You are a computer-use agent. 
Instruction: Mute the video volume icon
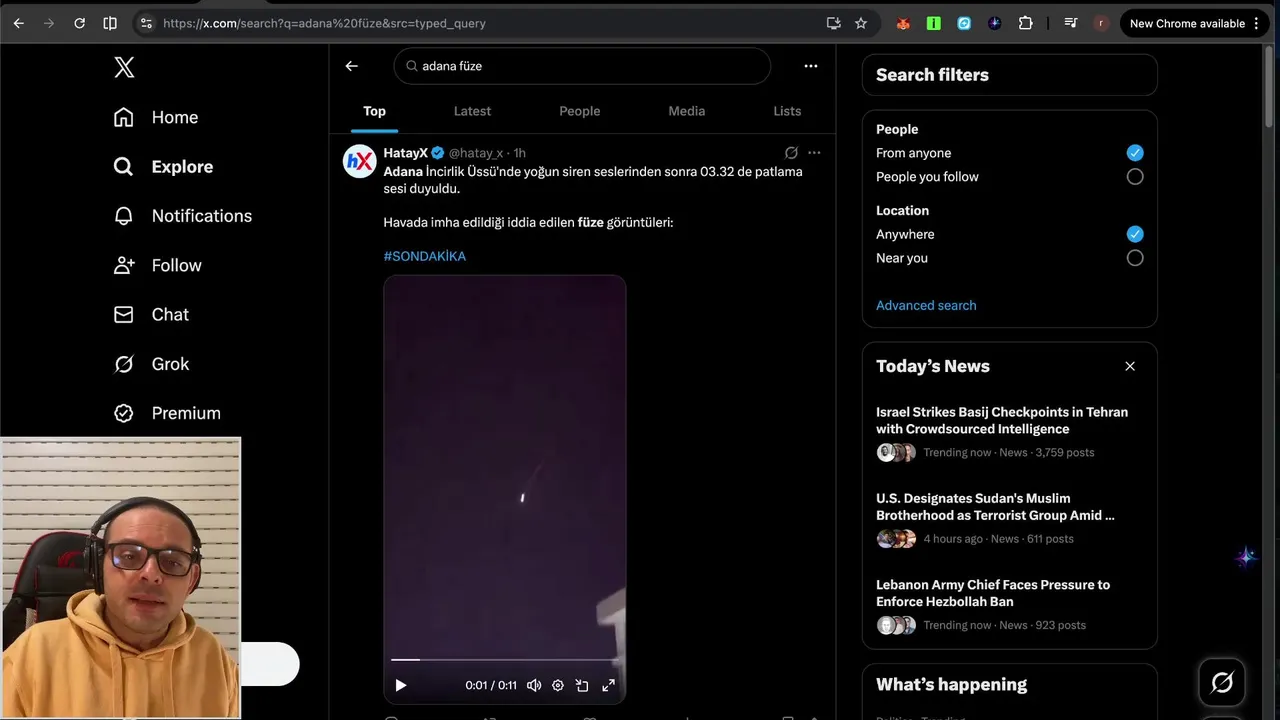(534, 685)
